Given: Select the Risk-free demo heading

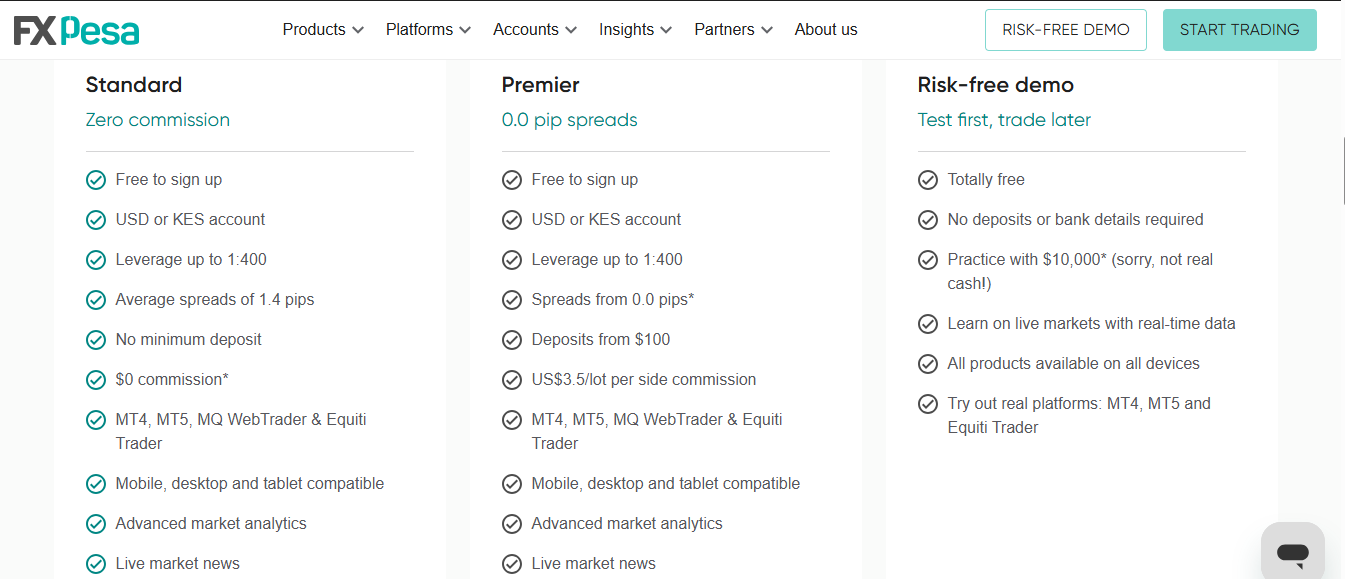Looking at the screenshot, I should tap(996, 85).
